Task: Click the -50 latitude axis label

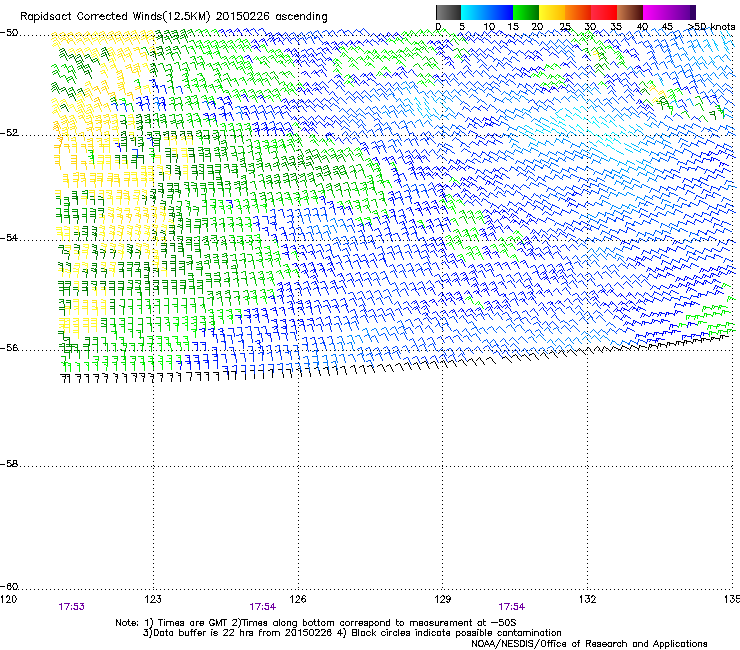Action: pyautogui.click(x=9, y=33)
